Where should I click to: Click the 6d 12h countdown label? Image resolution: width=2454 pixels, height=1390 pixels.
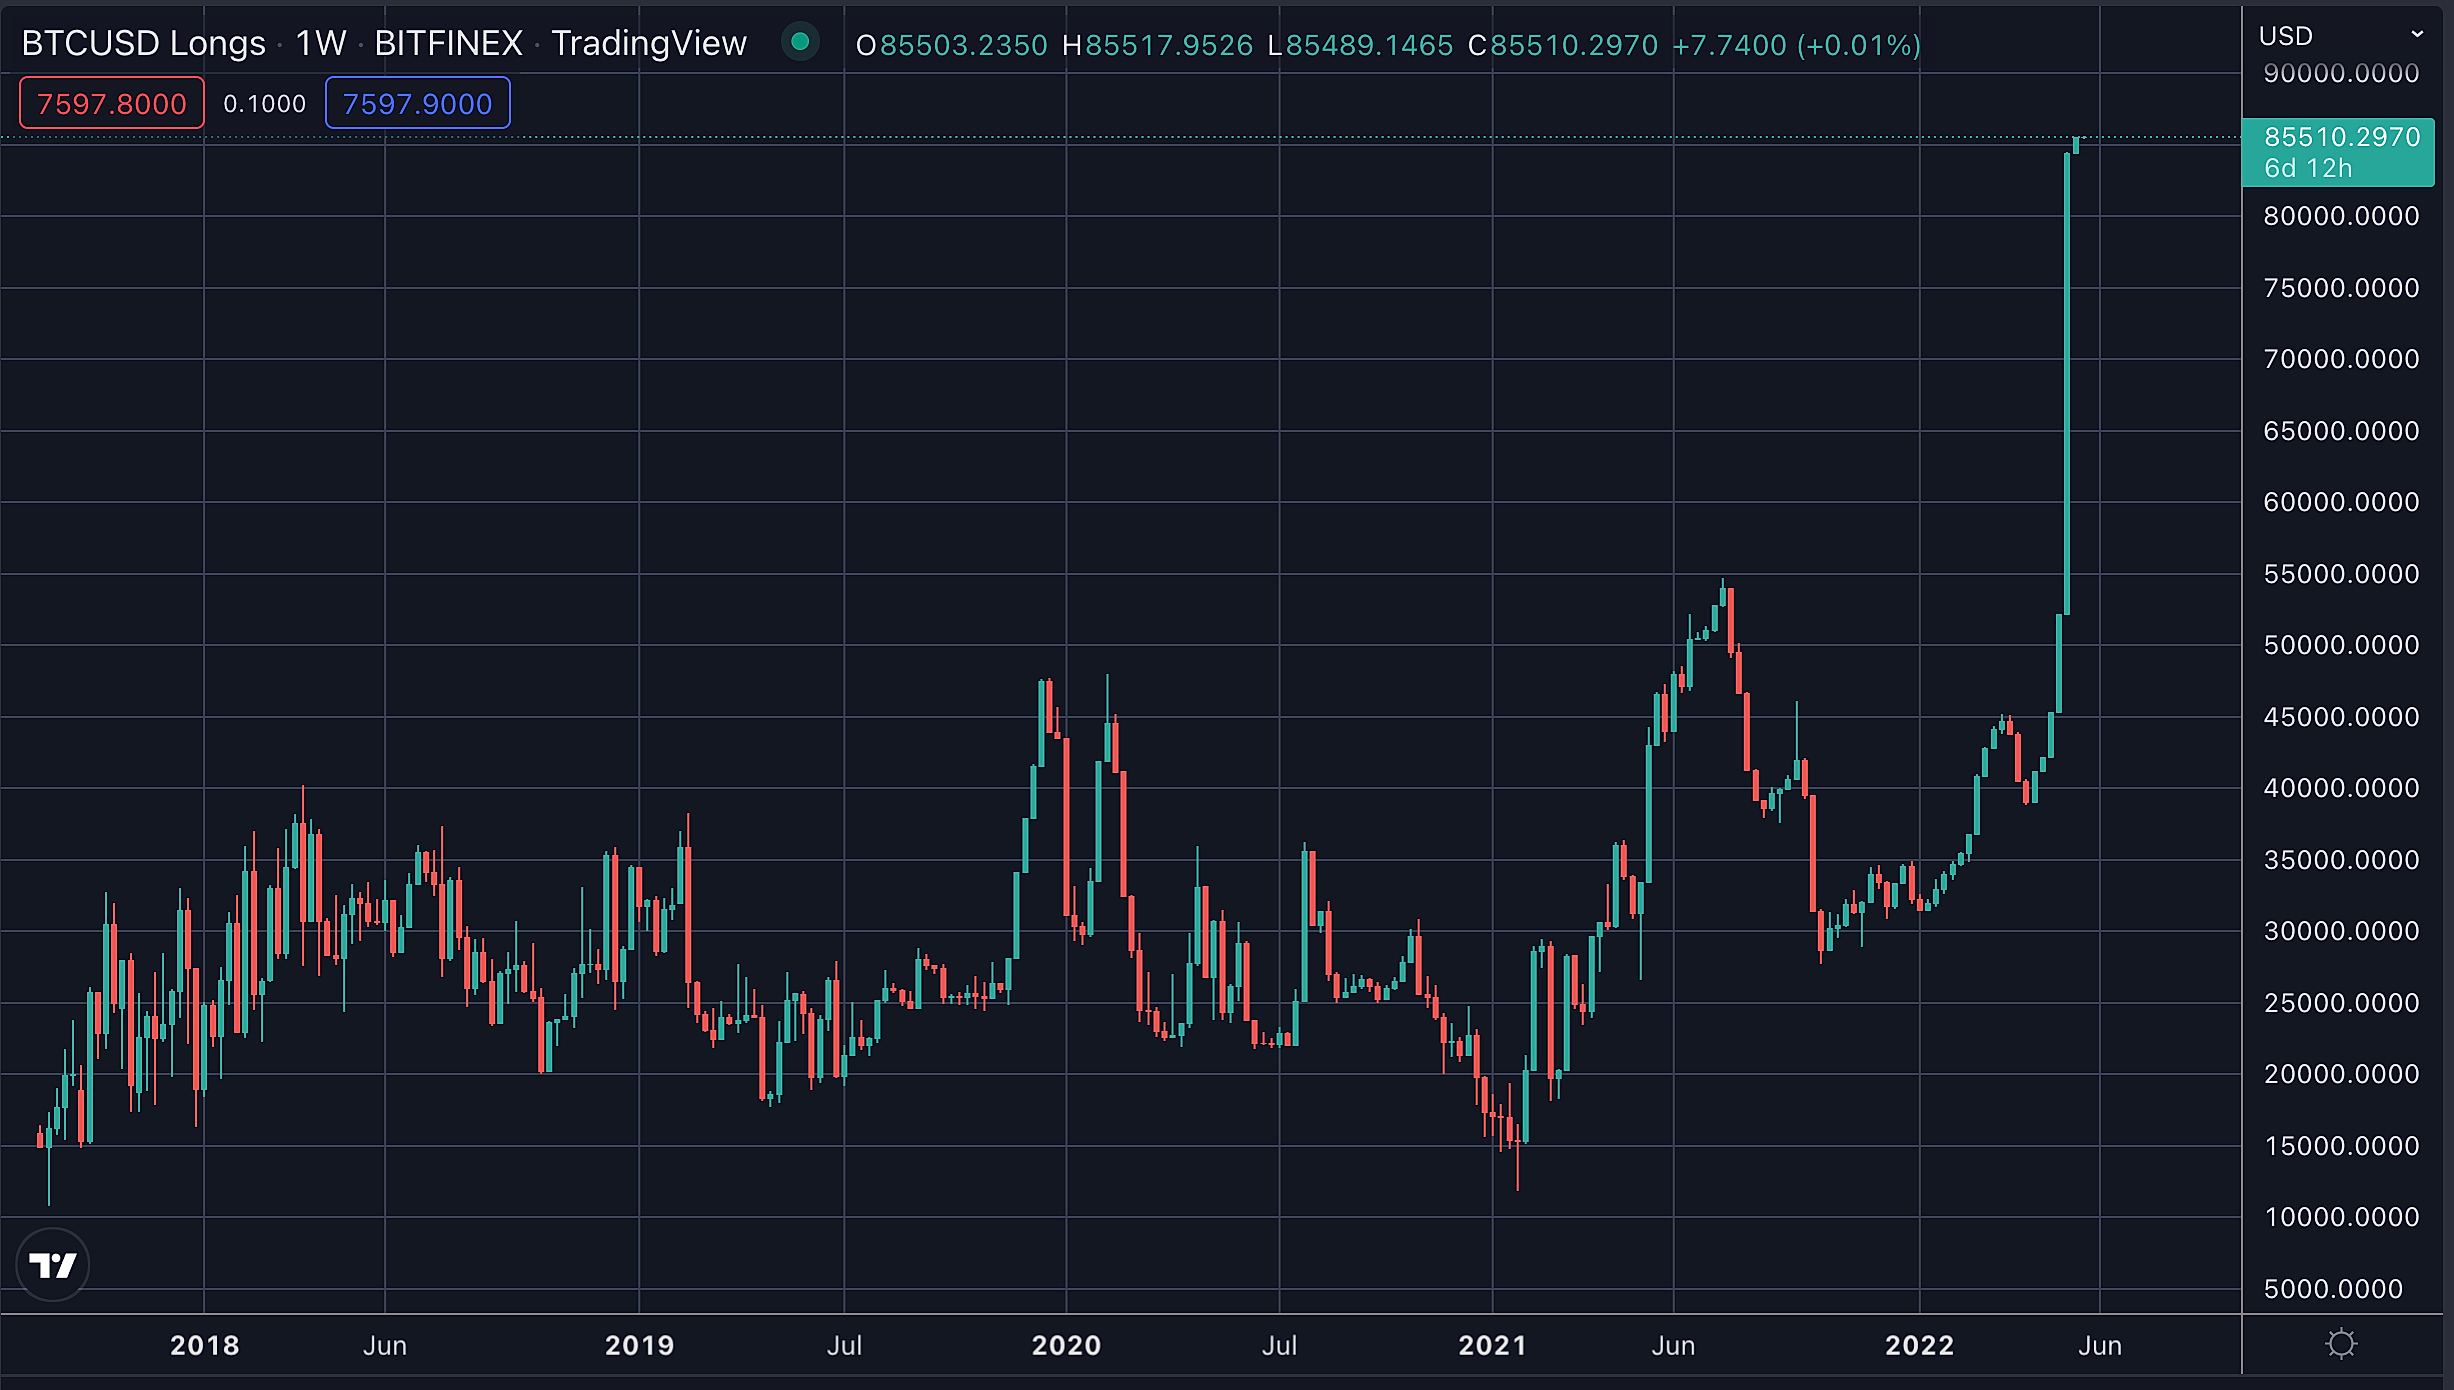tap(2308, 168)
